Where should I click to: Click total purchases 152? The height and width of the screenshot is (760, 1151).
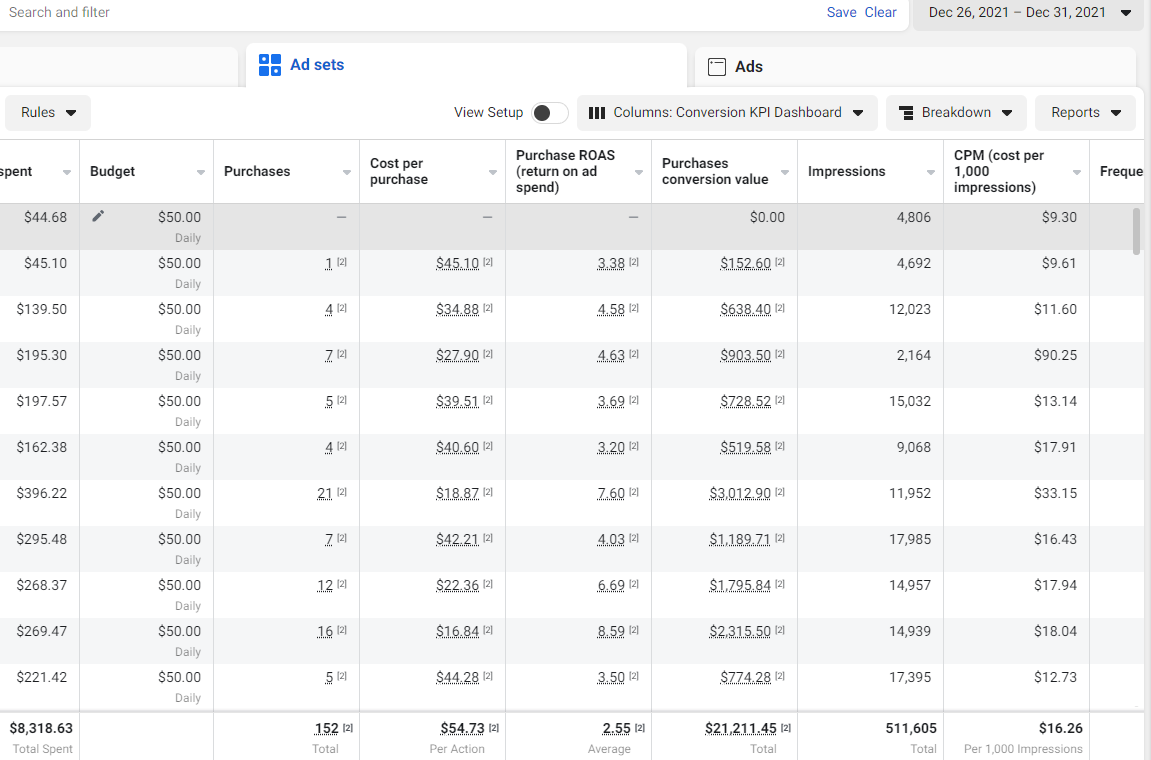pos(327,728)
